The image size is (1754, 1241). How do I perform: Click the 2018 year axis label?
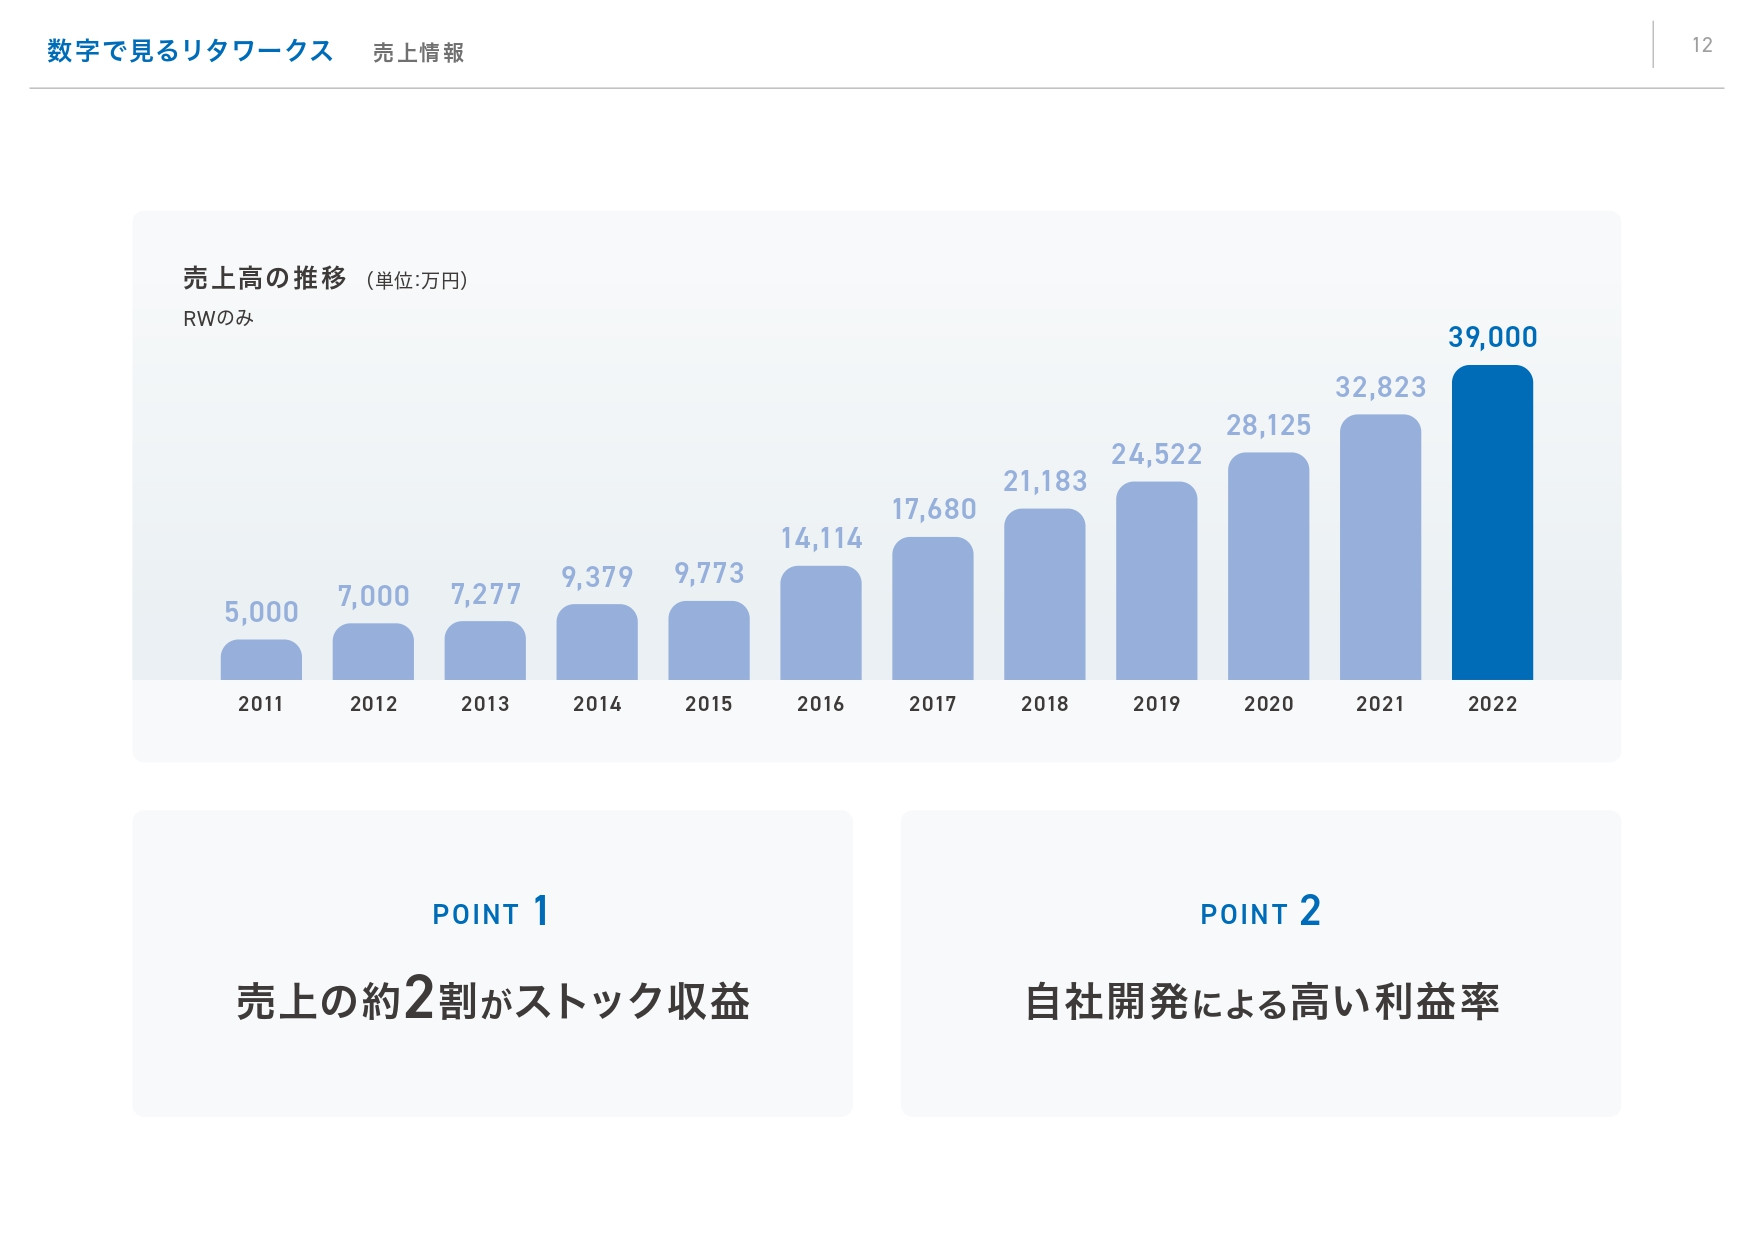coord(1044,704)
